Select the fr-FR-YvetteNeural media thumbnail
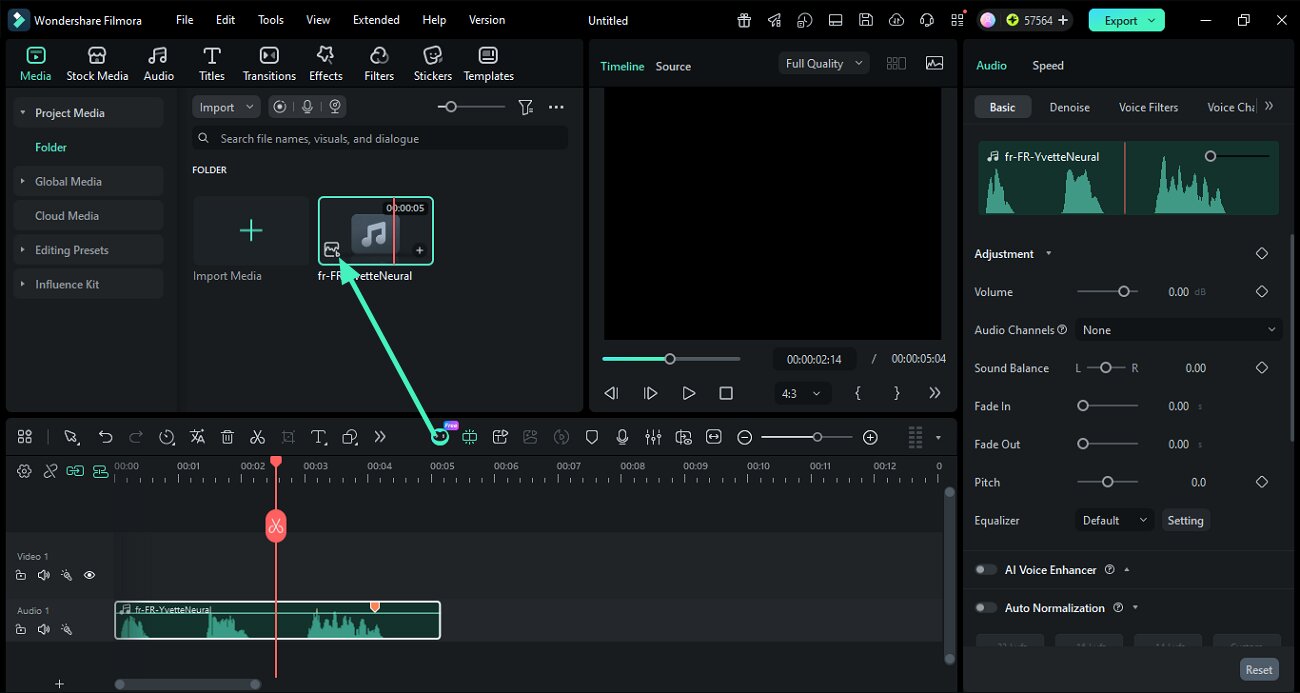This screenshot has height=693, width=1300. [x=376, y=231]
